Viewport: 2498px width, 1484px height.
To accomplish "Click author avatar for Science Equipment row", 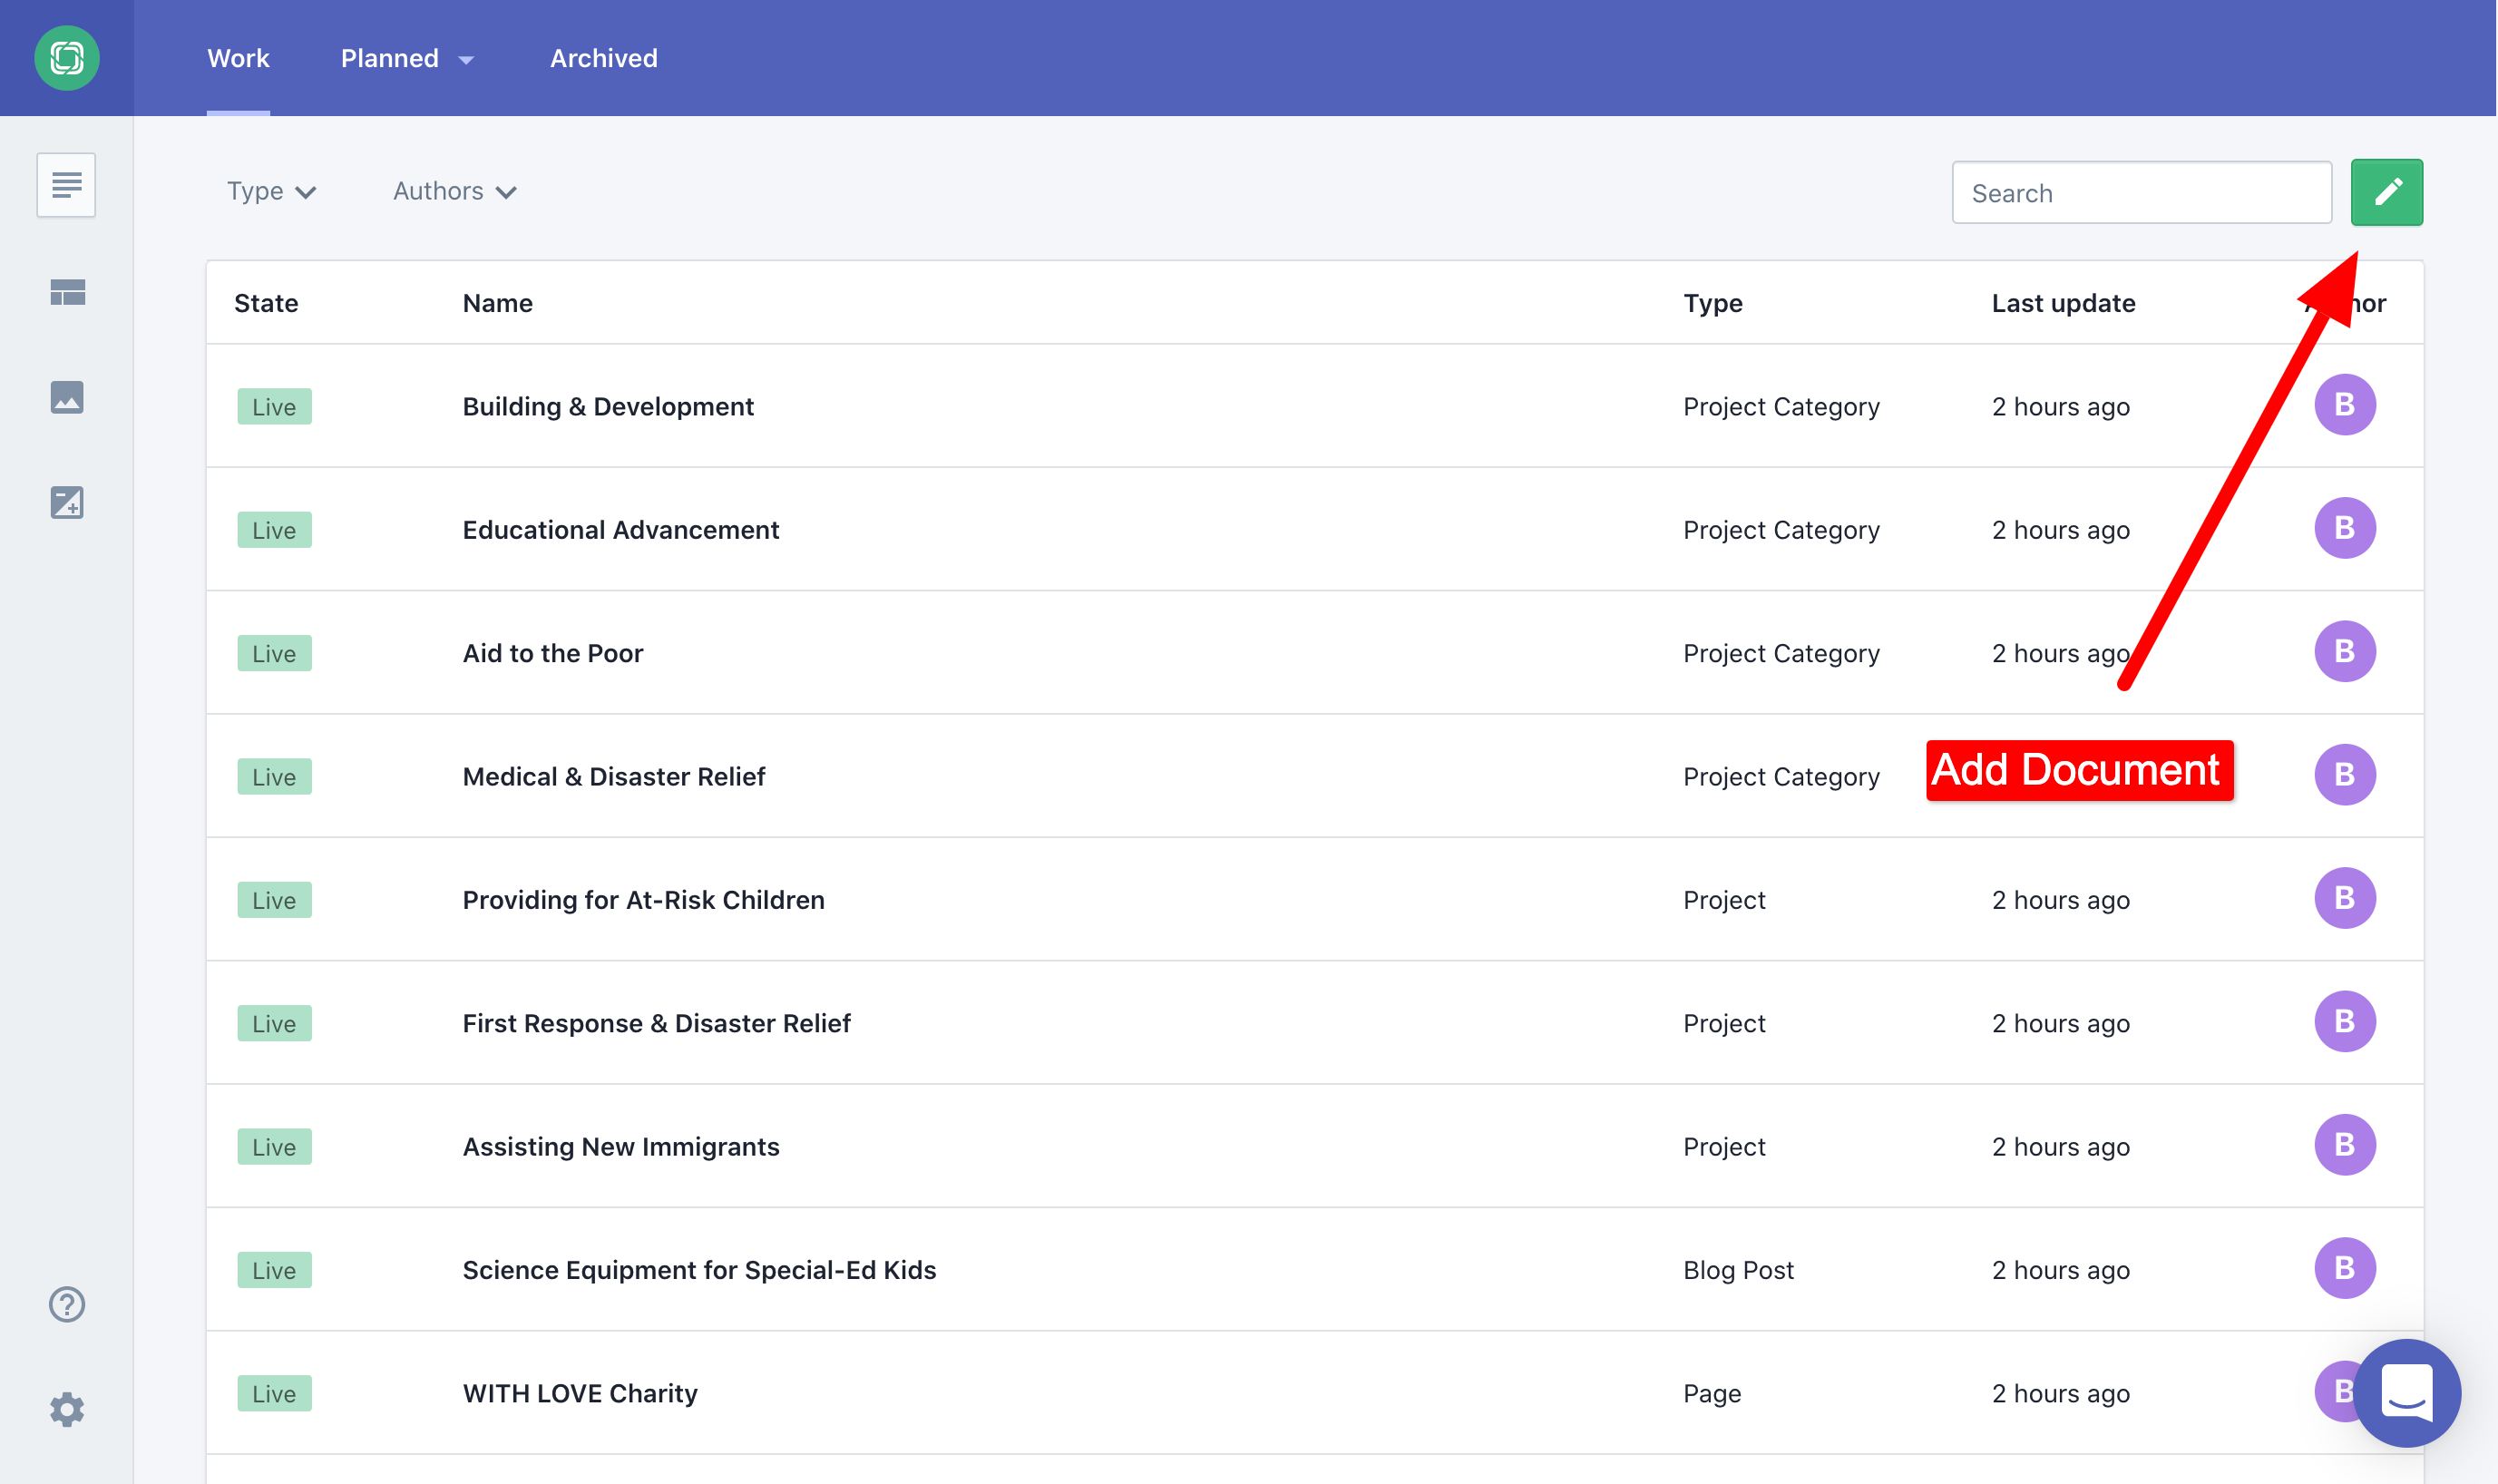I will point(2344,1268).
